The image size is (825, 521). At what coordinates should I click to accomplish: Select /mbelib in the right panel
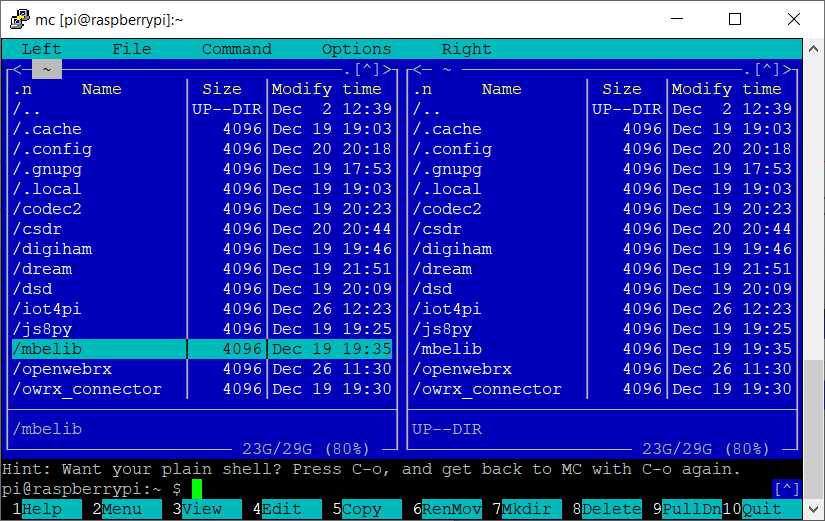[602, 349]
